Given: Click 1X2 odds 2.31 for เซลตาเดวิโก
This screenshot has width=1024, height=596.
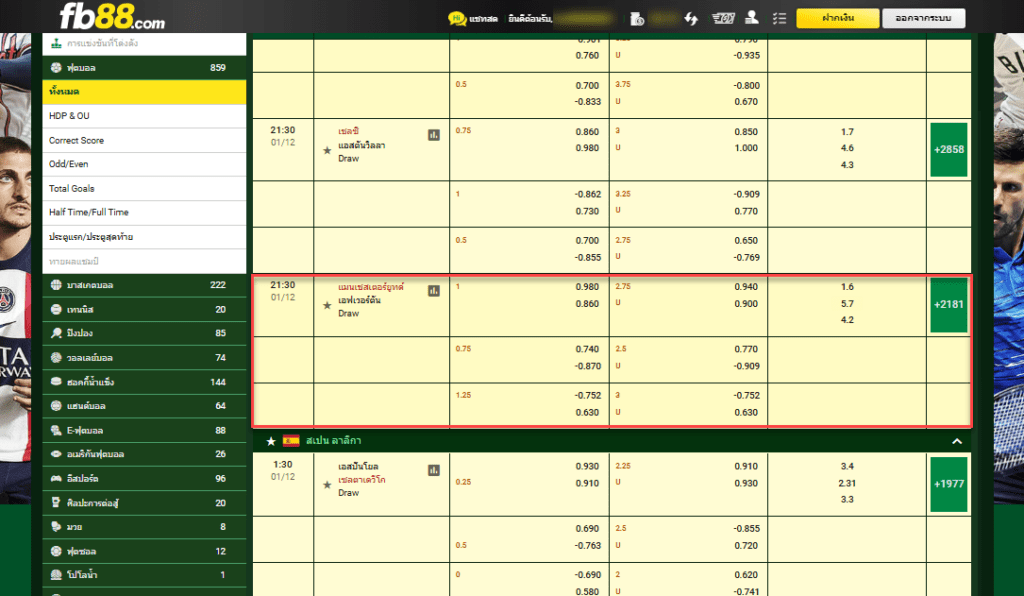Looking at the screenshot, I should tap(847, 484).
